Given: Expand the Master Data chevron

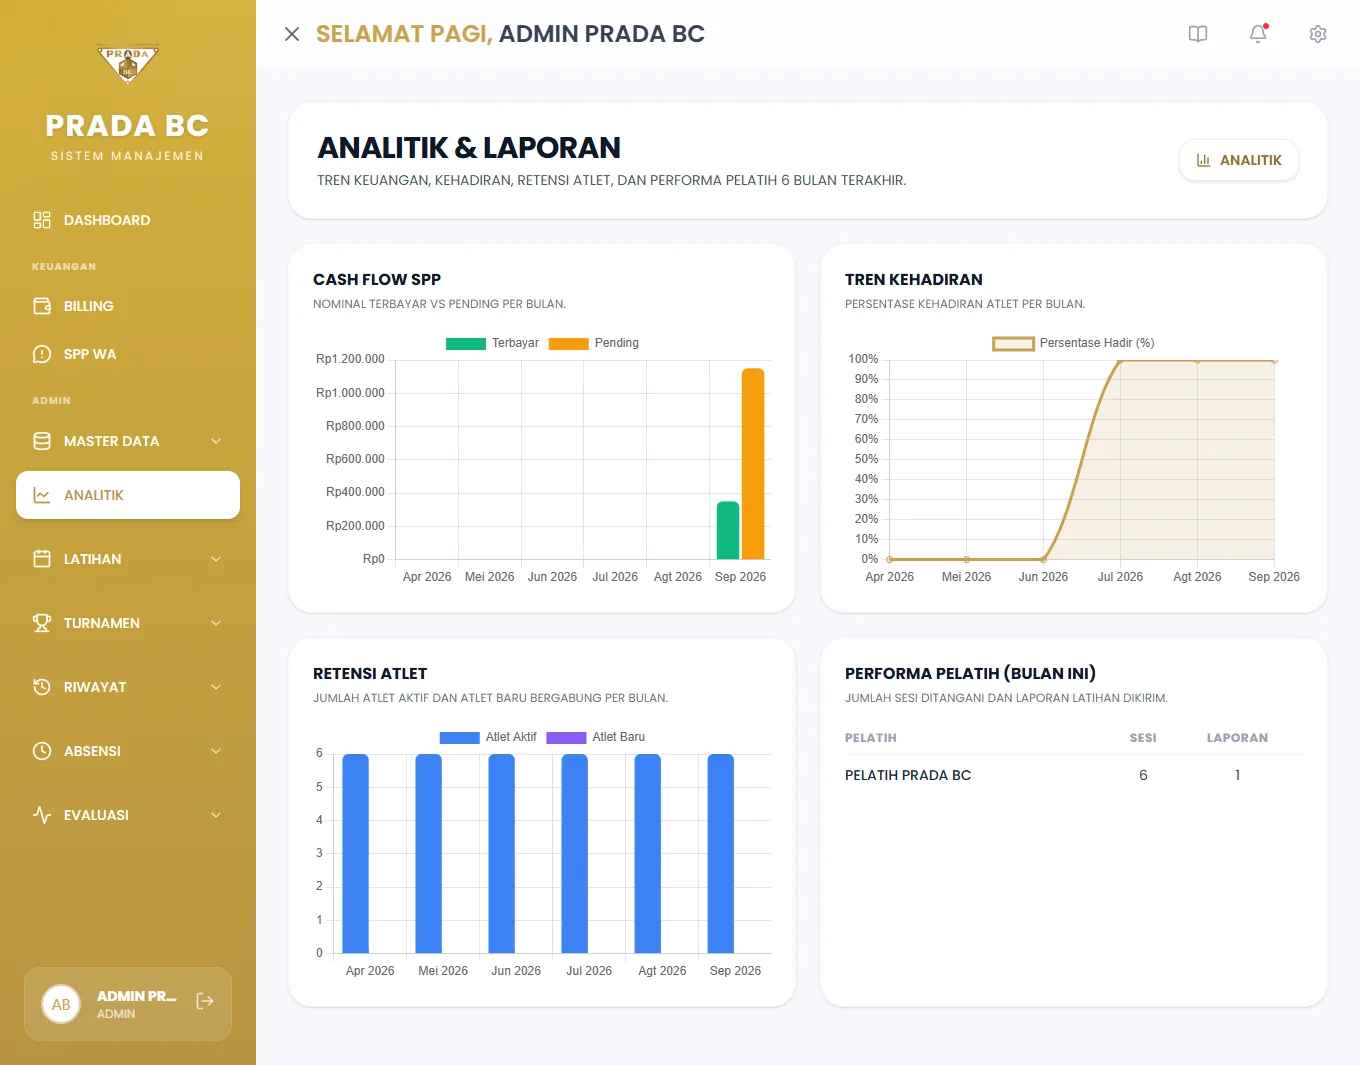Looking at the screenshot, I should pos(216,441).
